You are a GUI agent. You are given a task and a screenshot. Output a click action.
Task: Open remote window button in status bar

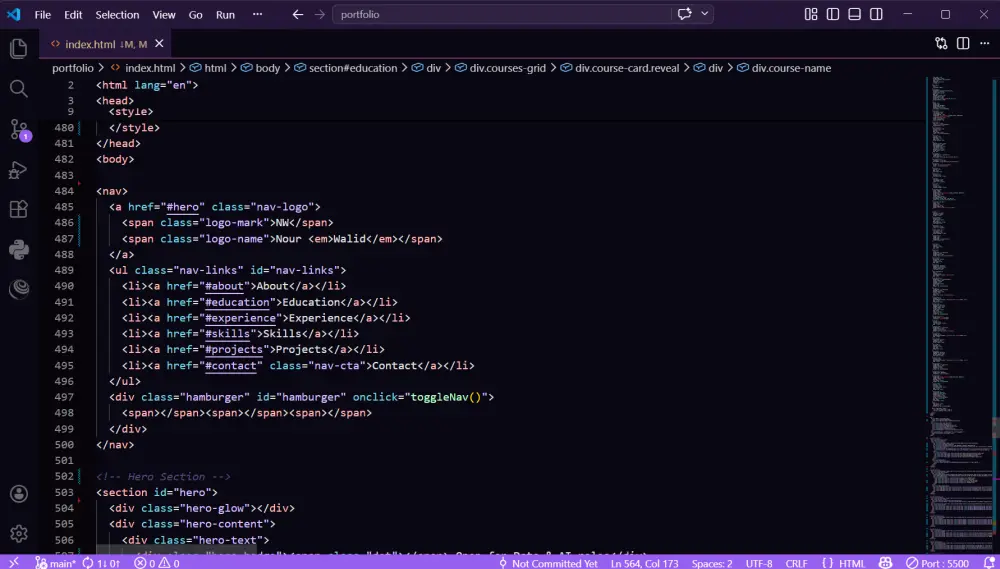click(13, 563)
